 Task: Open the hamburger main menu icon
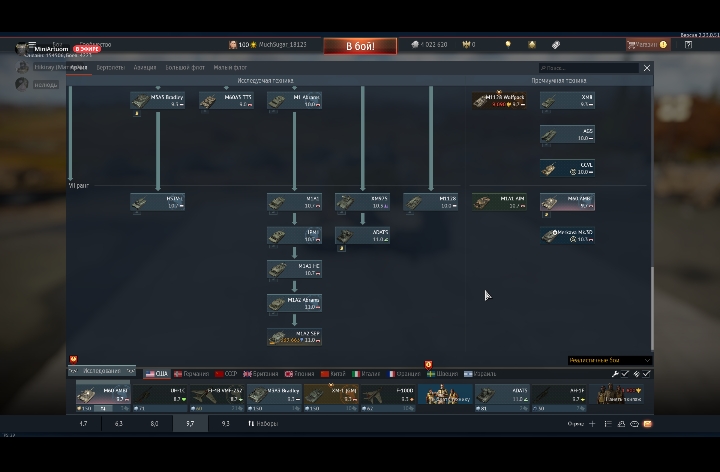pos(32,44)
